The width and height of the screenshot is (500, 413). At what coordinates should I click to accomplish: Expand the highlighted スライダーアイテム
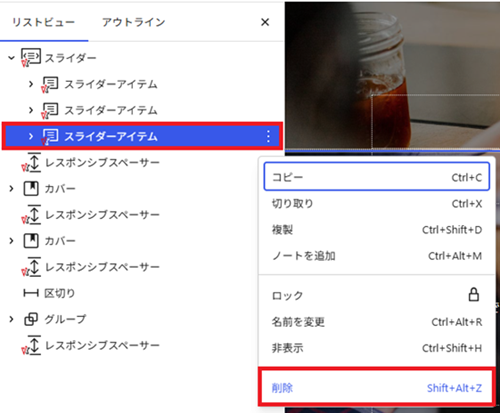[x=31, y=136]
